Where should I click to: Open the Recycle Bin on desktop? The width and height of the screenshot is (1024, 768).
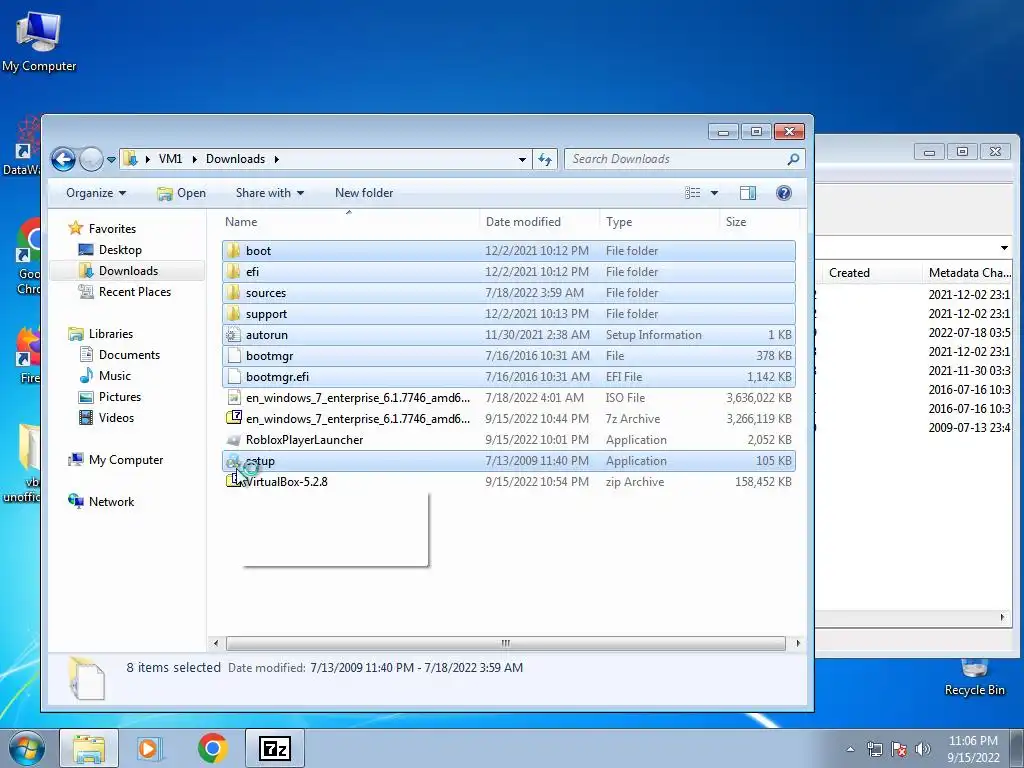974,677
